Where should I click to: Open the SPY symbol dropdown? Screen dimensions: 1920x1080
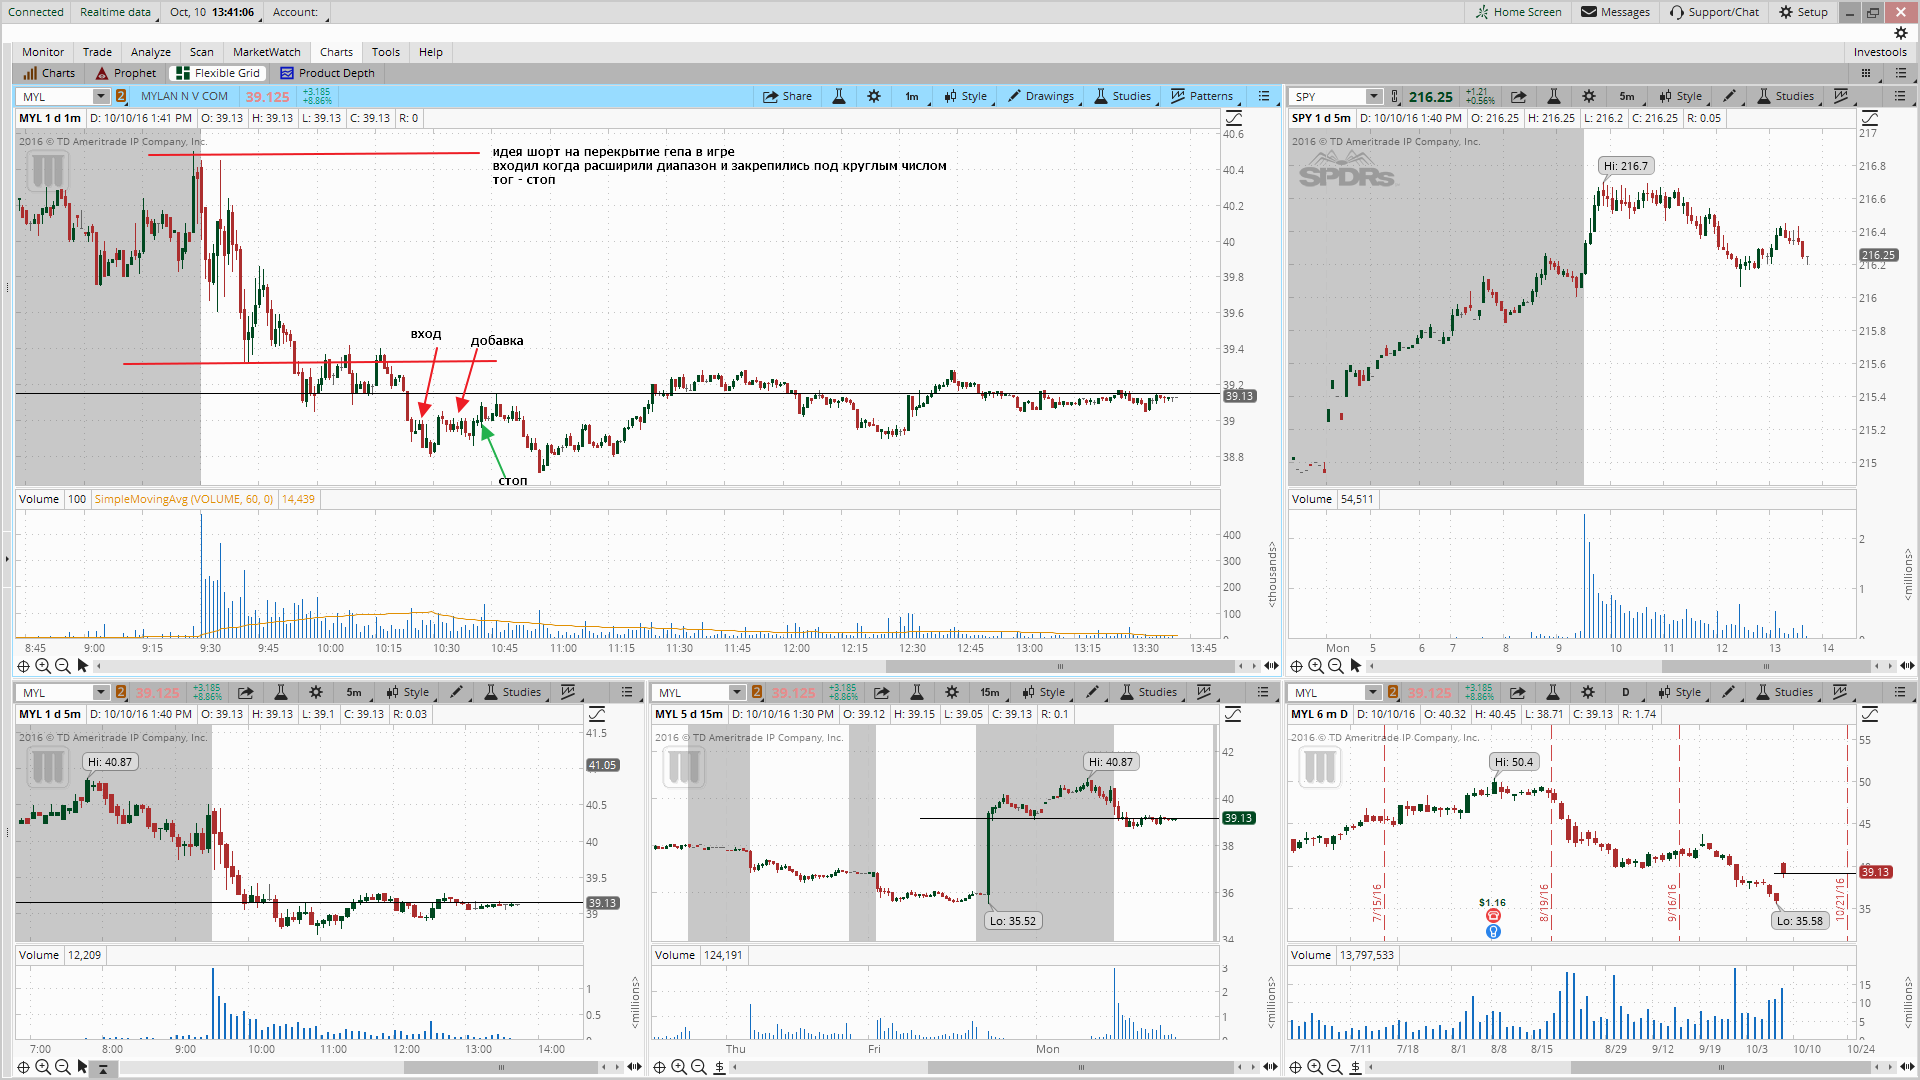click(x=1374, y=96)
